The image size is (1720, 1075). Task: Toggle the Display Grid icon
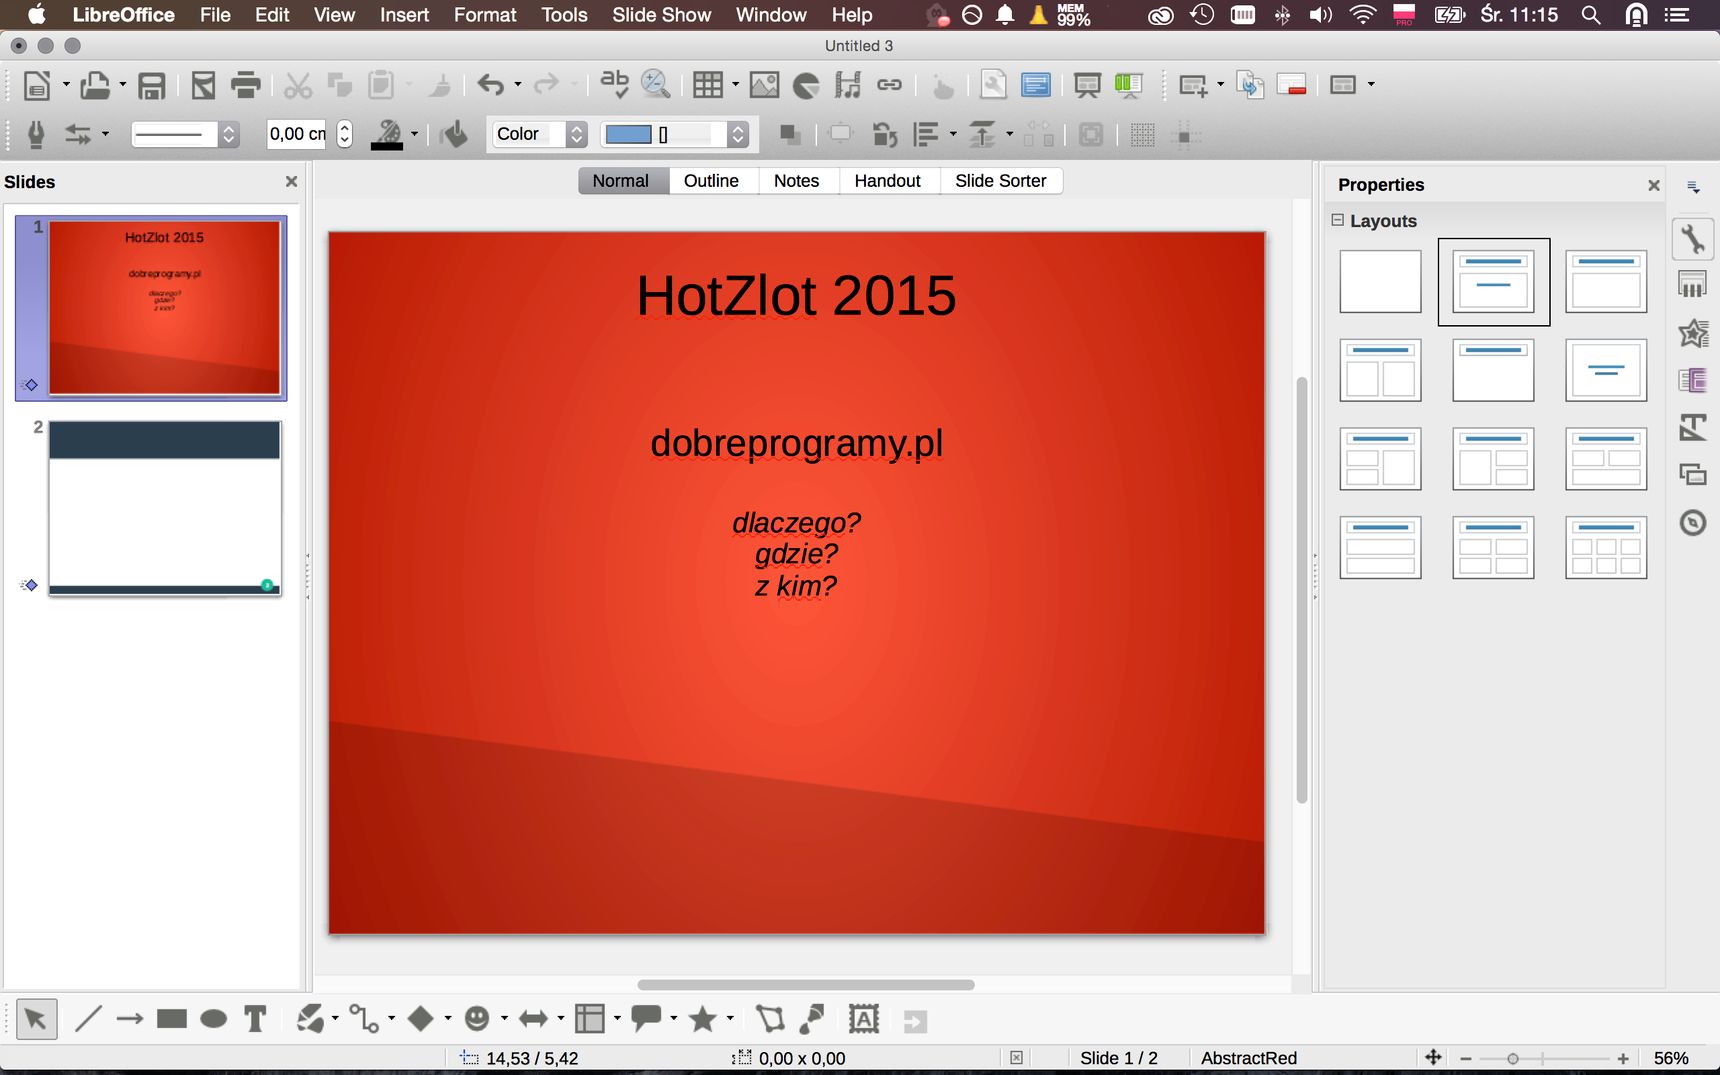click(x=1142, y=134)
